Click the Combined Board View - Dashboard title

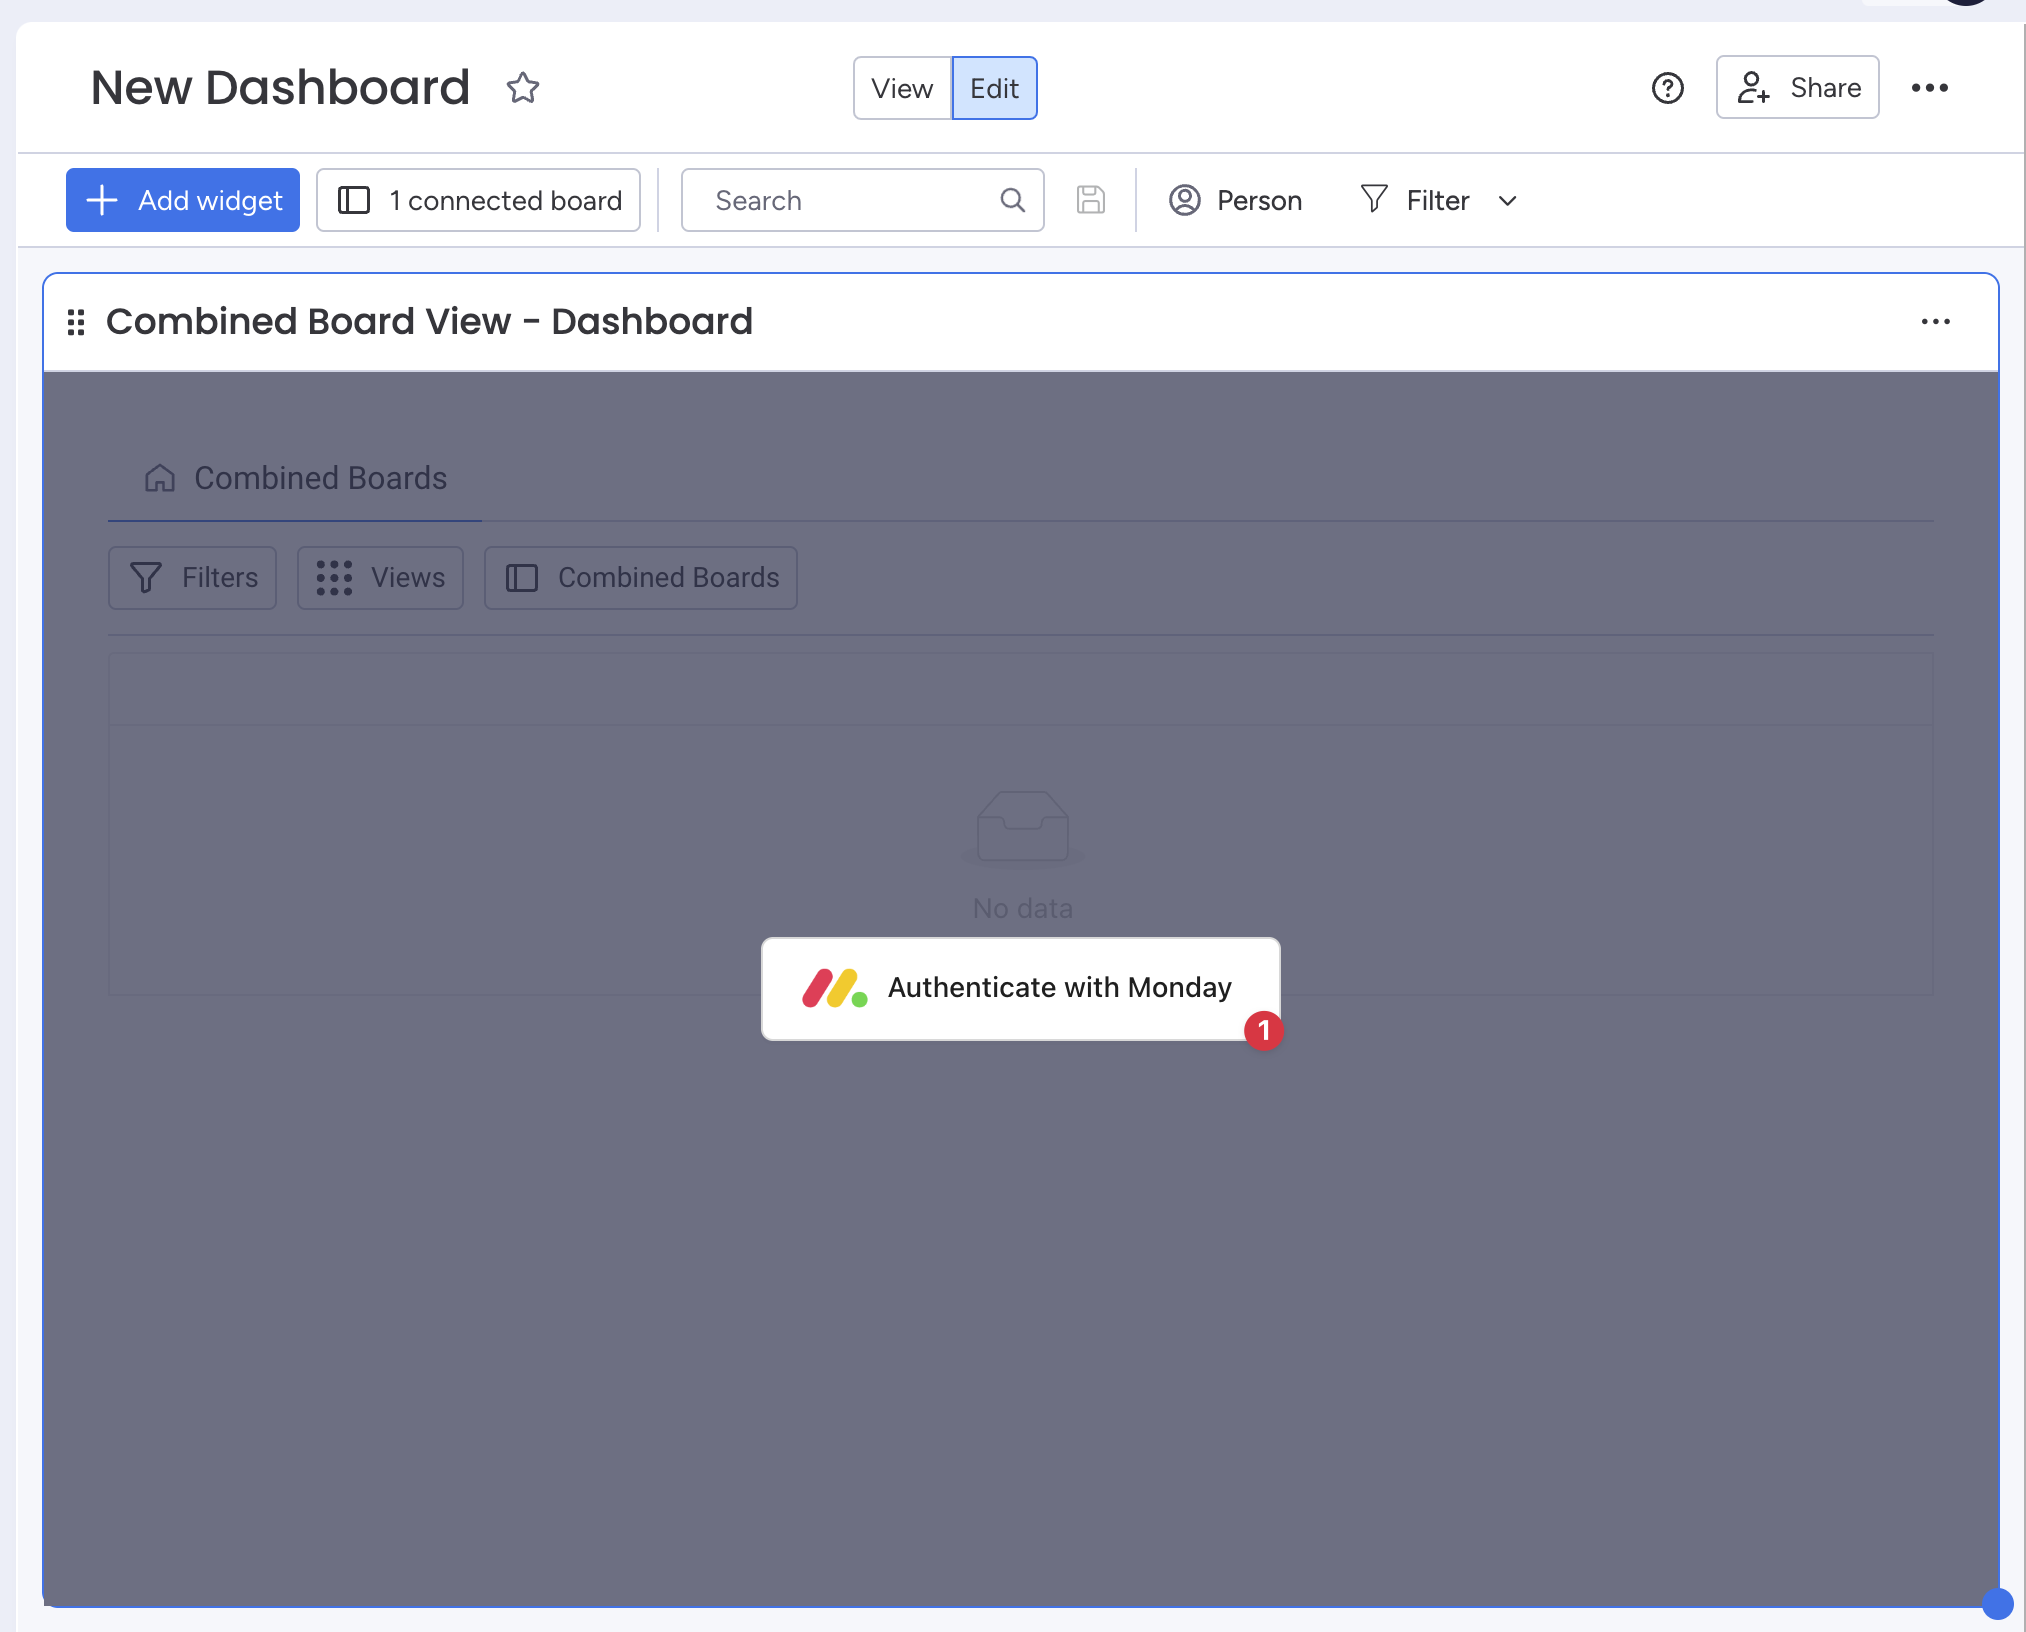429,322
